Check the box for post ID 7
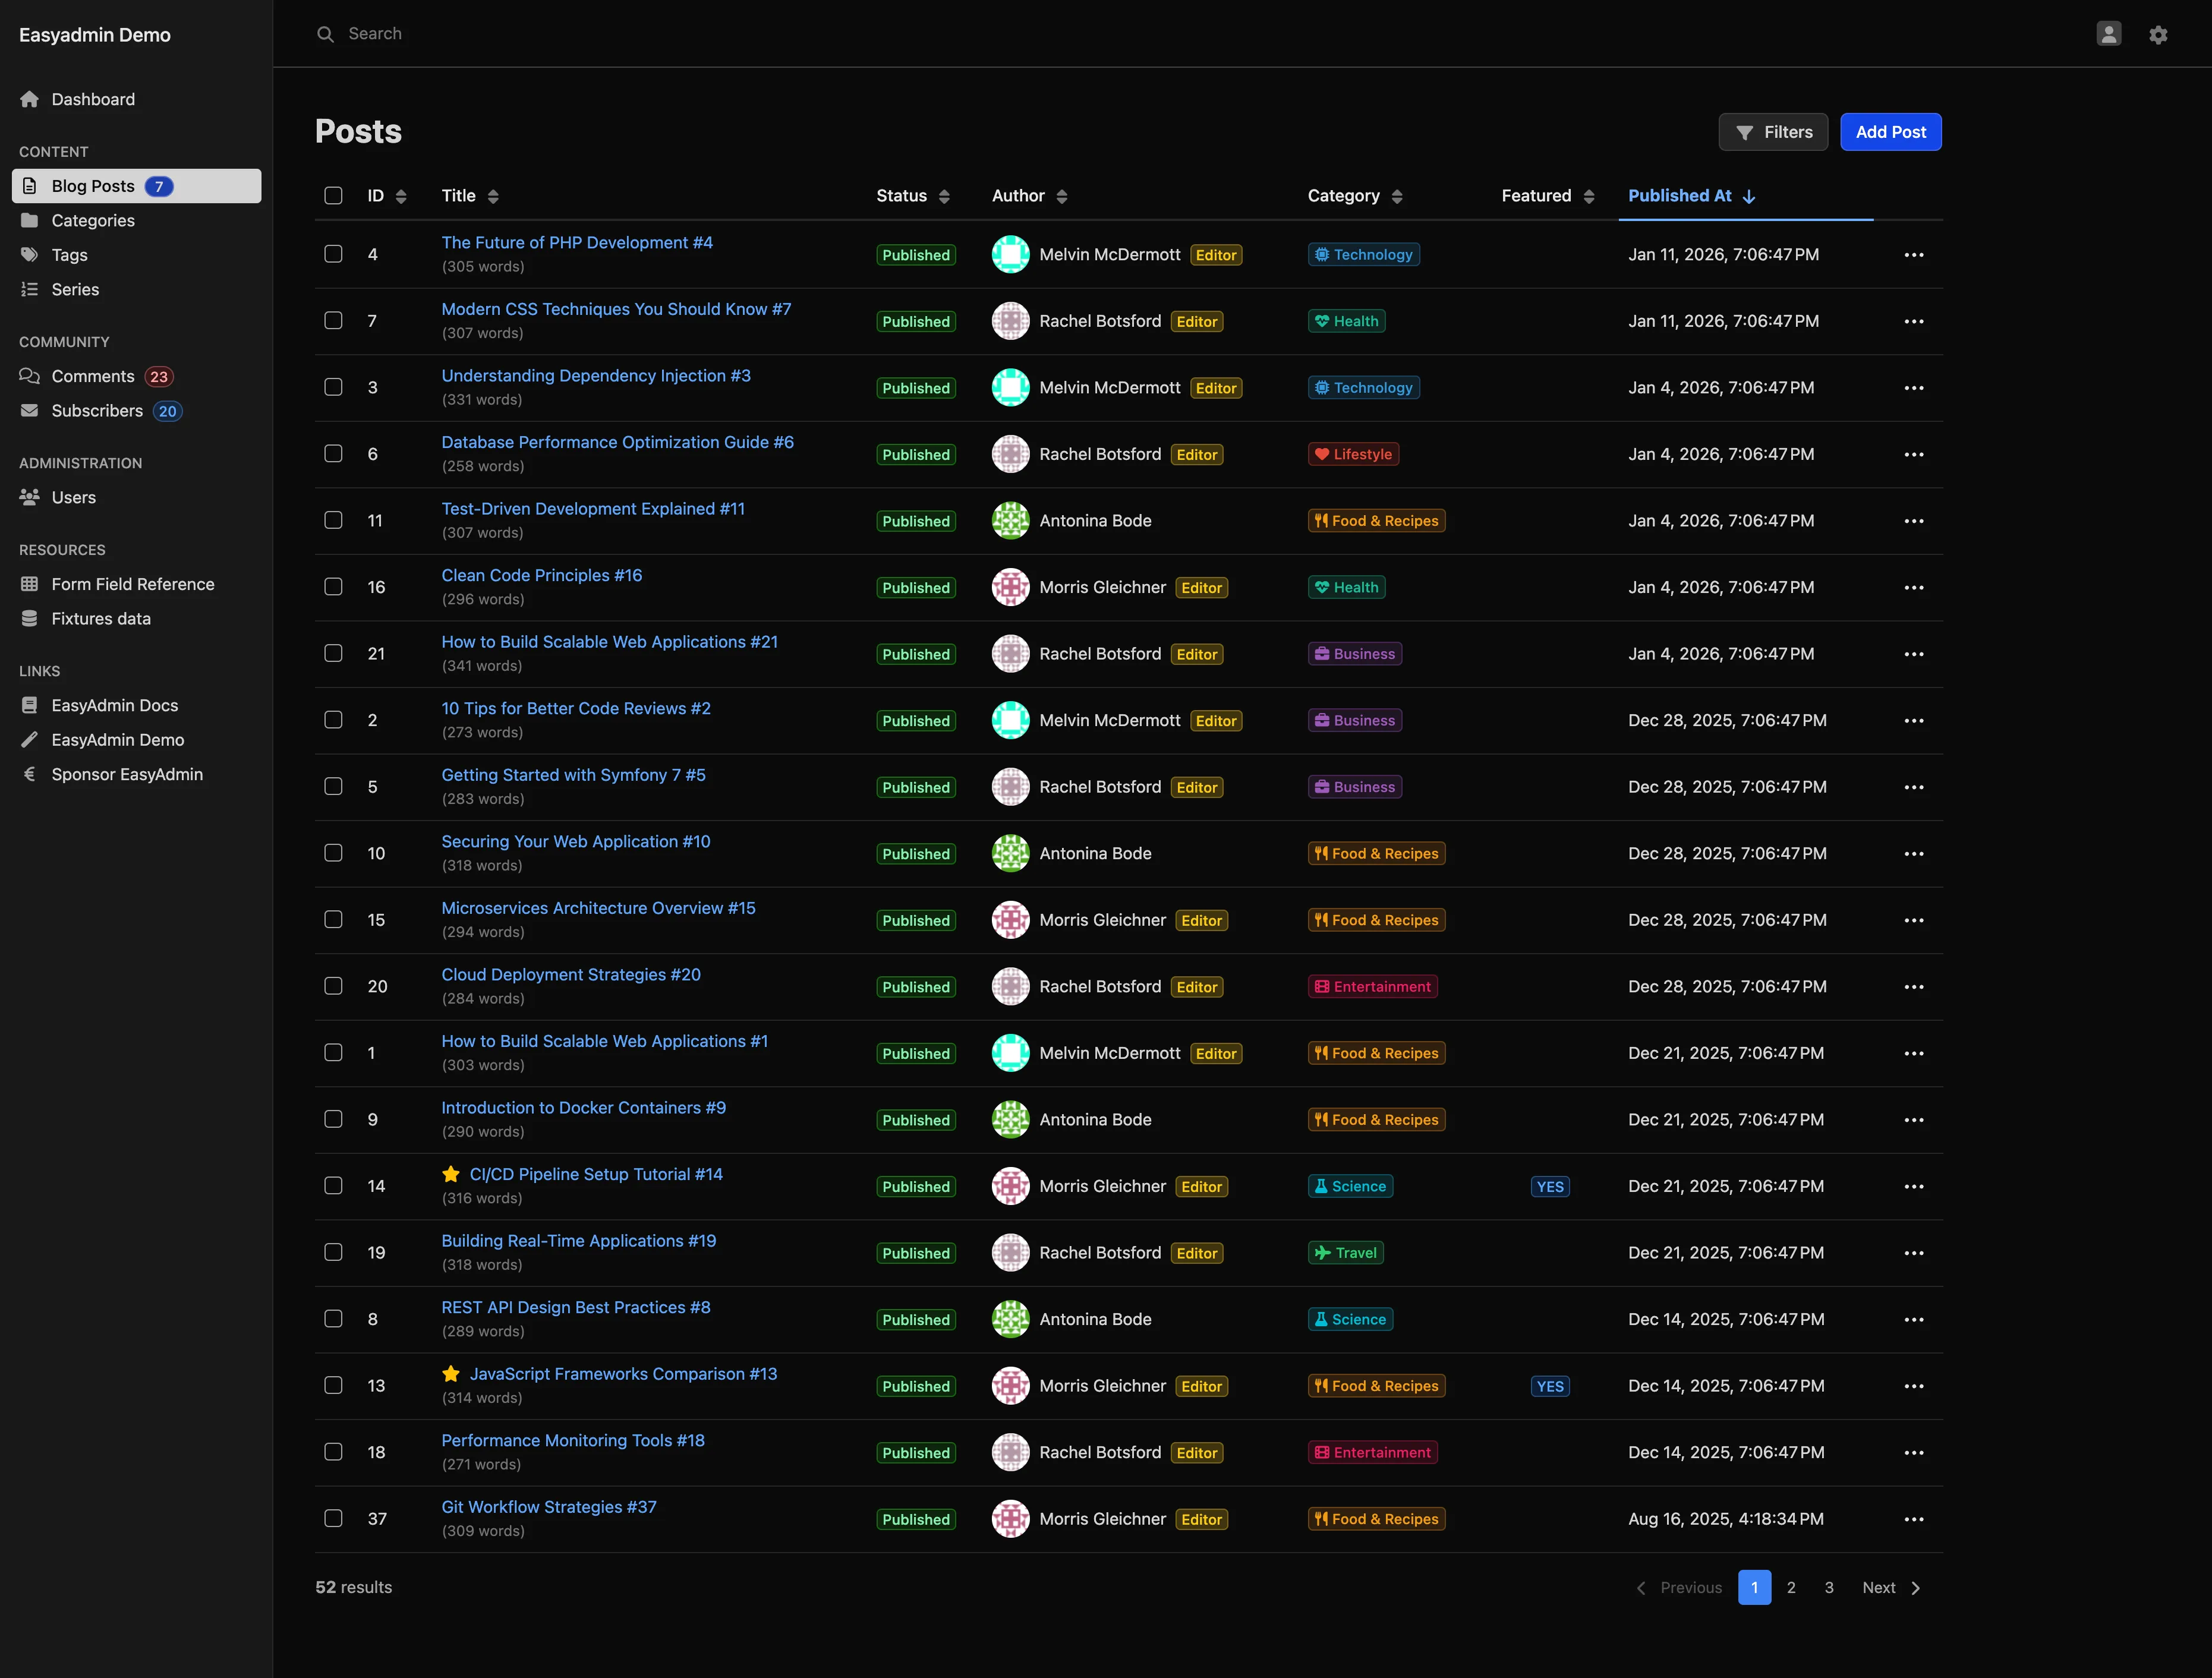This screenshot has width=2212, height=1678. point(333,321)
